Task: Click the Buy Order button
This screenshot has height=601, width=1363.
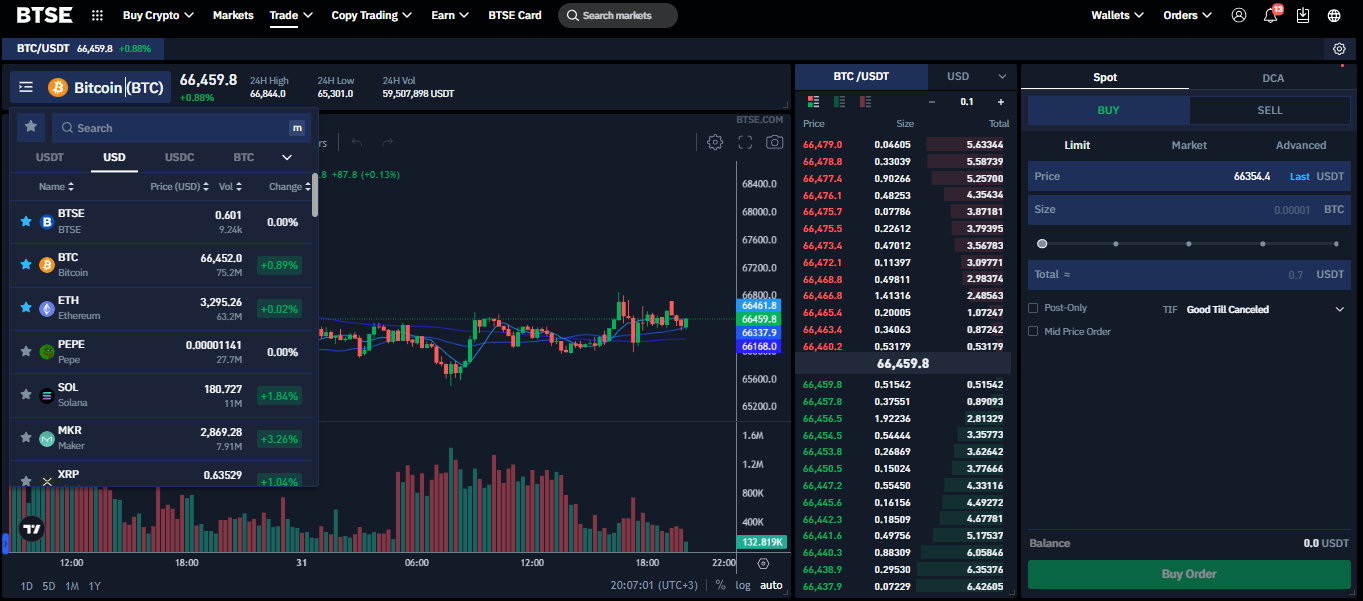Action: click(x=1189, y=574)
